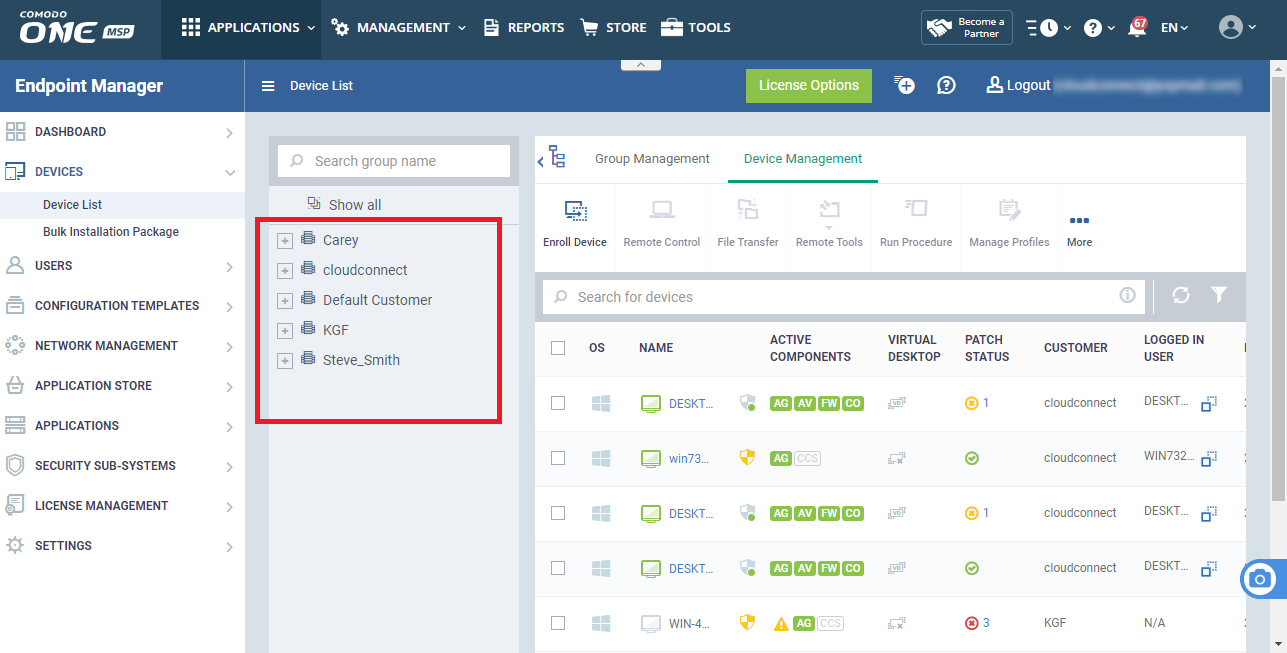Switch to Device Management tab
Viewport: 1287px width, 653px height.
click(x=803, y=159)
